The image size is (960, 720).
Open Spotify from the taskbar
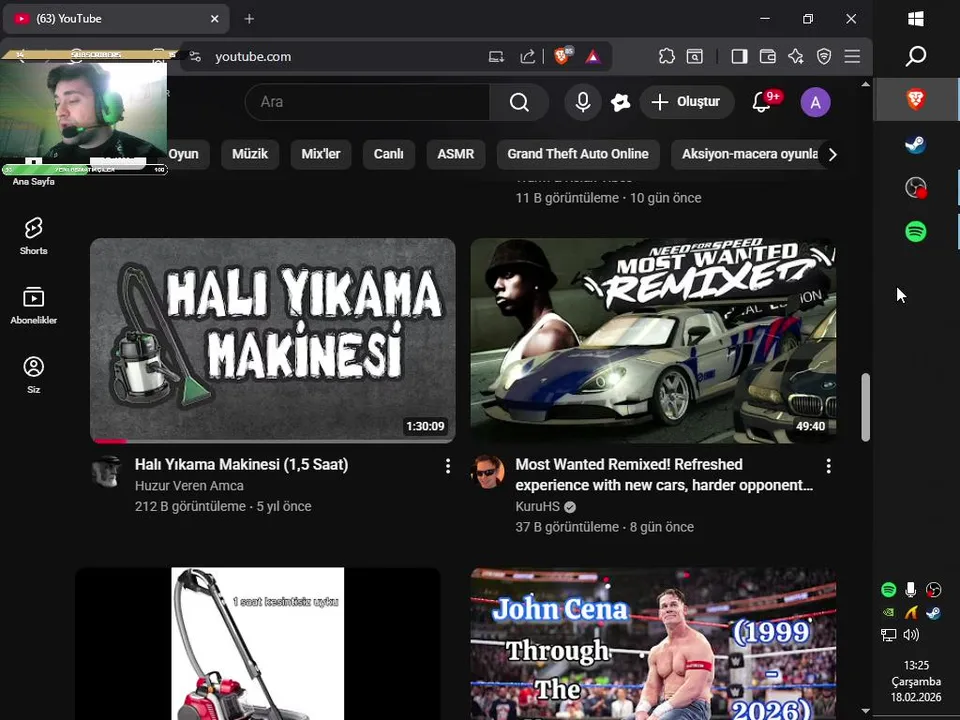(915, 231)
